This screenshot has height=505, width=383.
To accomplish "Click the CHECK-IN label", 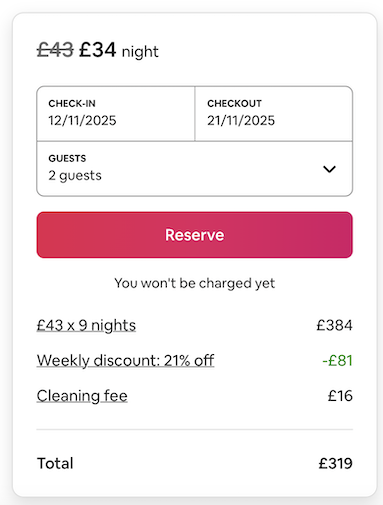I will (x=72, y=103).
